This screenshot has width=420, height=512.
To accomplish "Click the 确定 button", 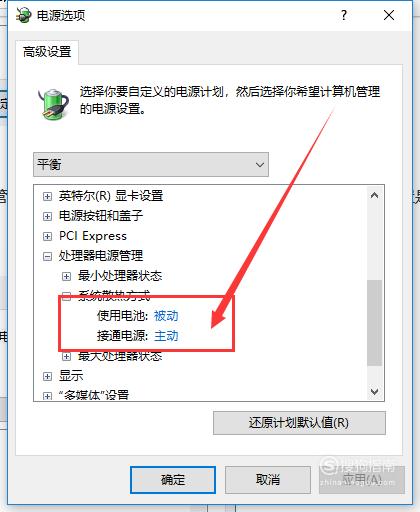I will pos(173,480).
